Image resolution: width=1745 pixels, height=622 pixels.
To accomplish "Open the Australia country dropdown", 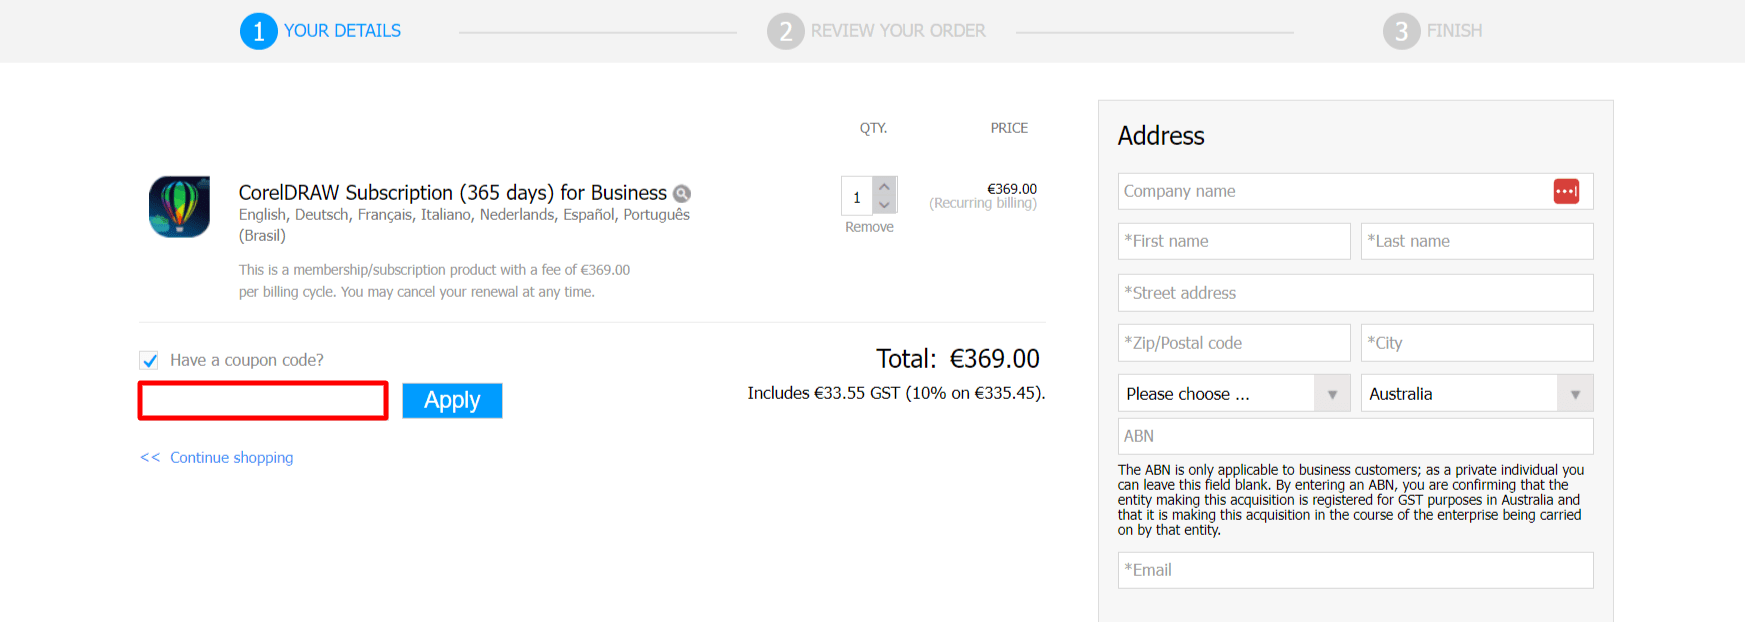I will tap(1477, 393).
